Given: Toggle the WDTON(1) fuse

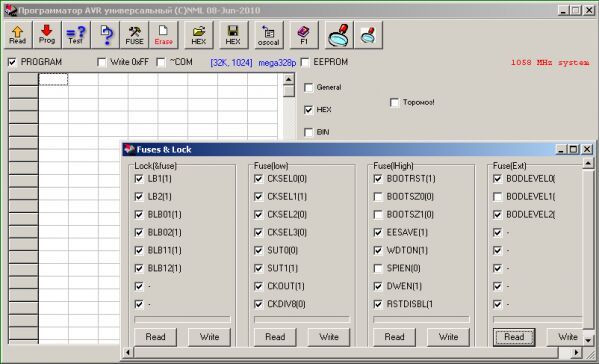Looking at the screenshot, I should 378,250.
